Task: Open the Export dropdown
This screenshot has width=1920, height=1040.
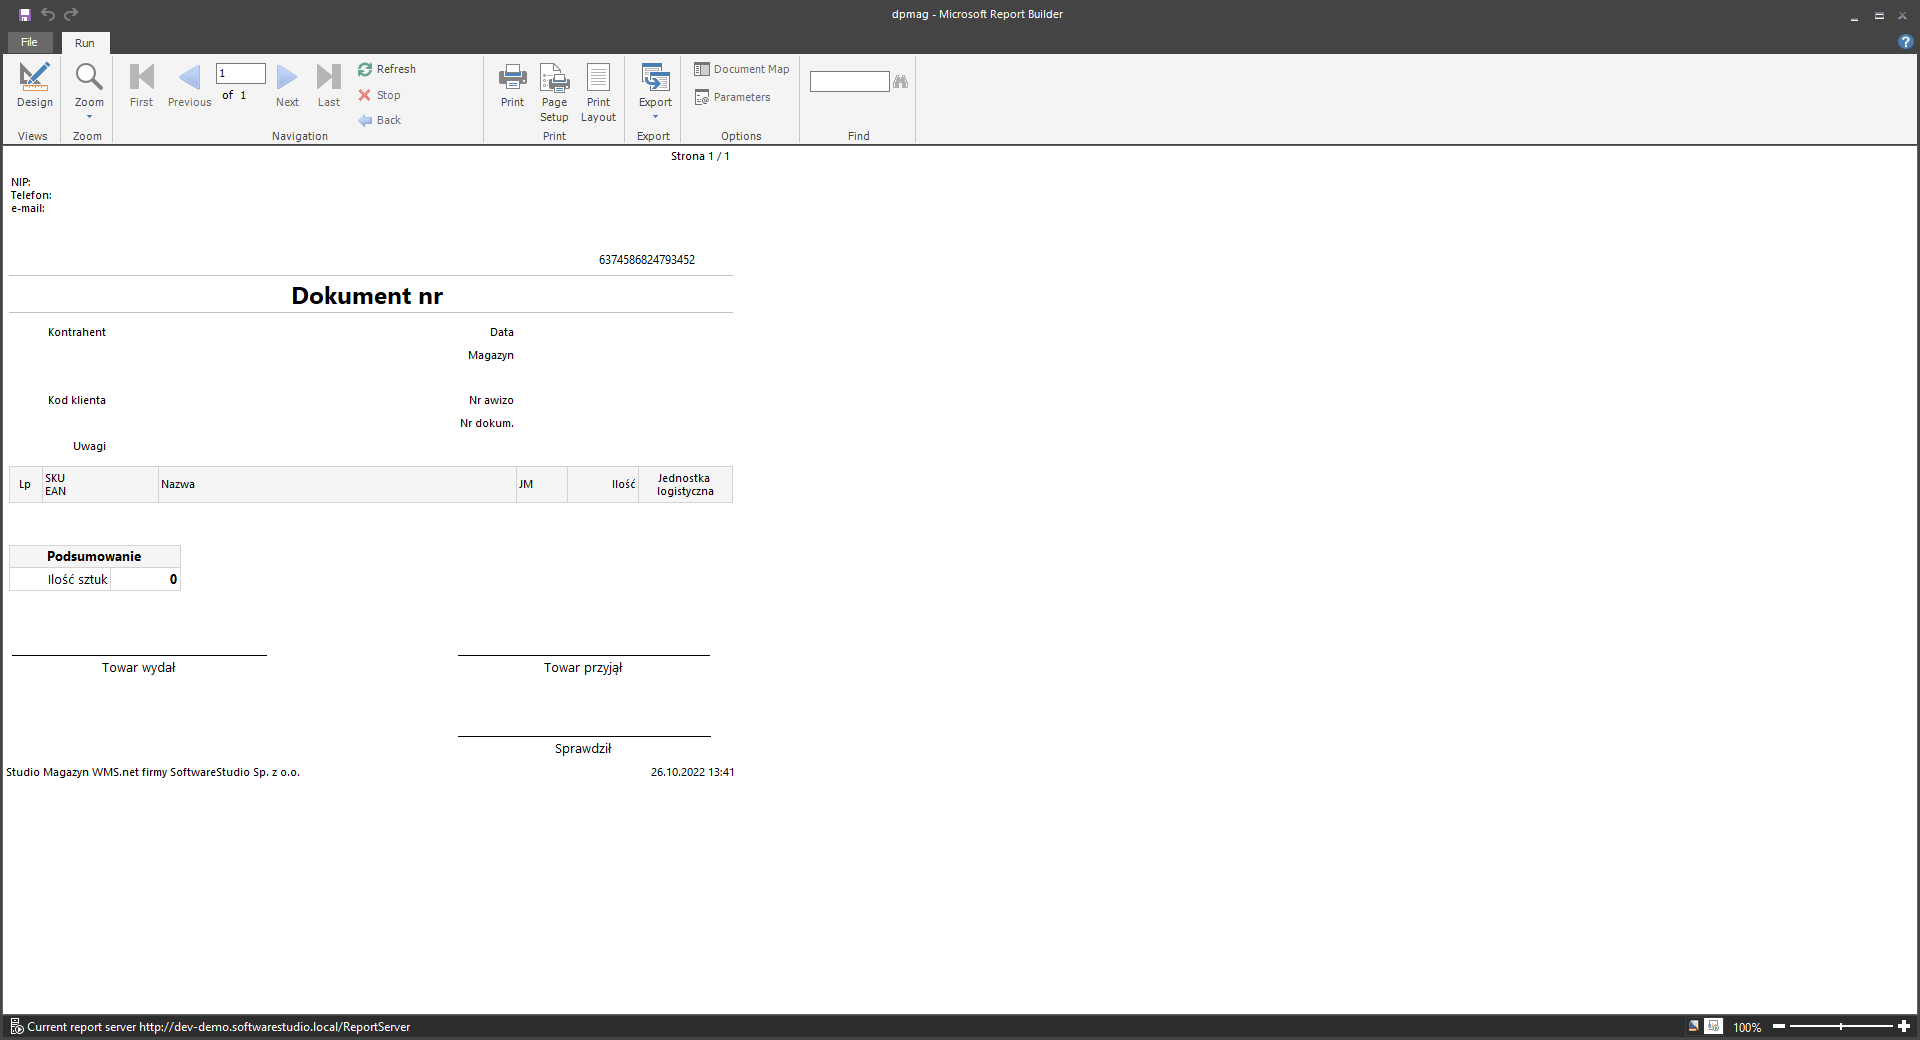Action: 655,91
